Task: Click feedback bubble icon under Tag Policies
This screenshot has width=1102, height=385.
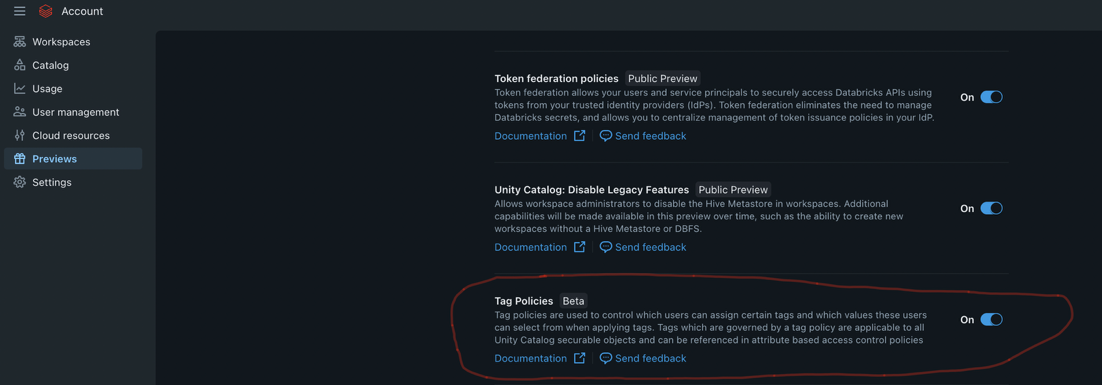Action: coord(606,358)
